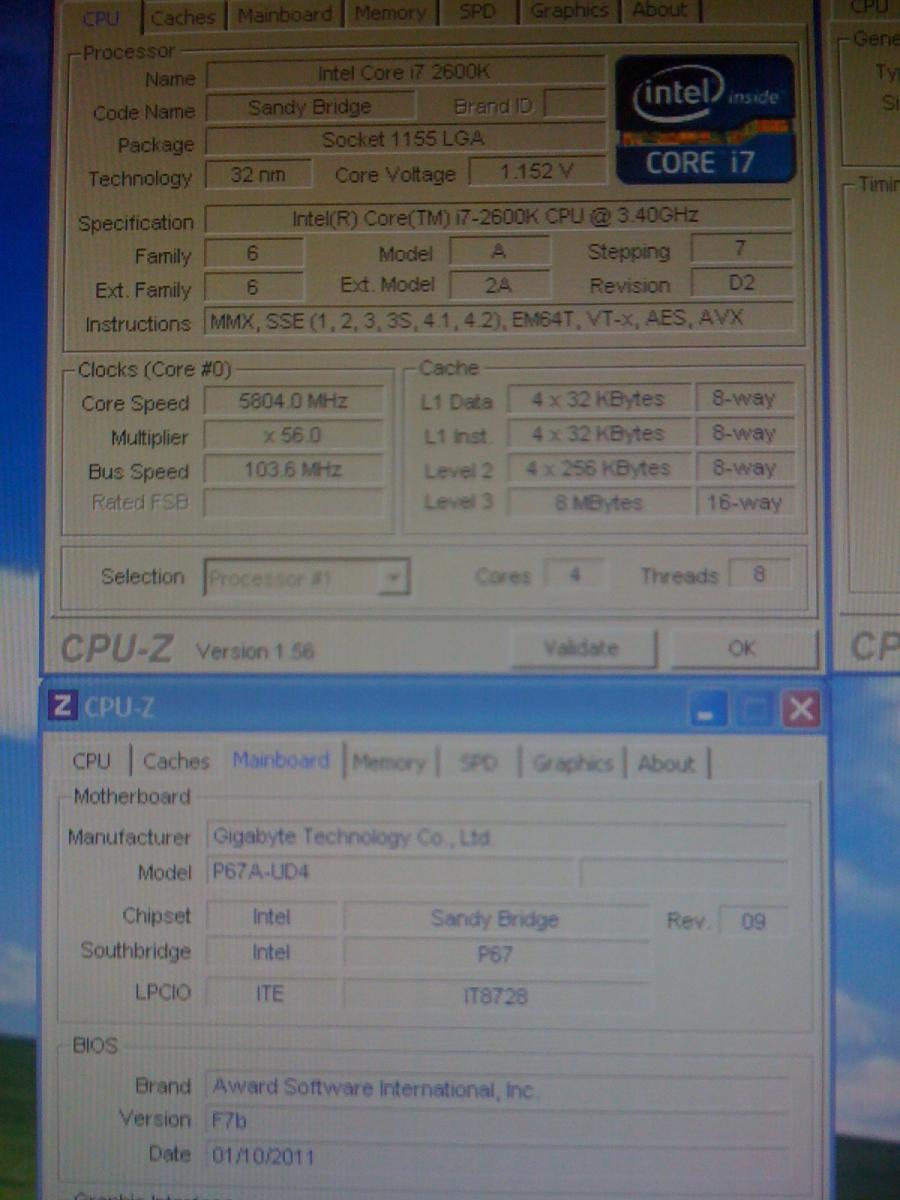Open Memory tab in the Processor window

click(x=390, y=14)
